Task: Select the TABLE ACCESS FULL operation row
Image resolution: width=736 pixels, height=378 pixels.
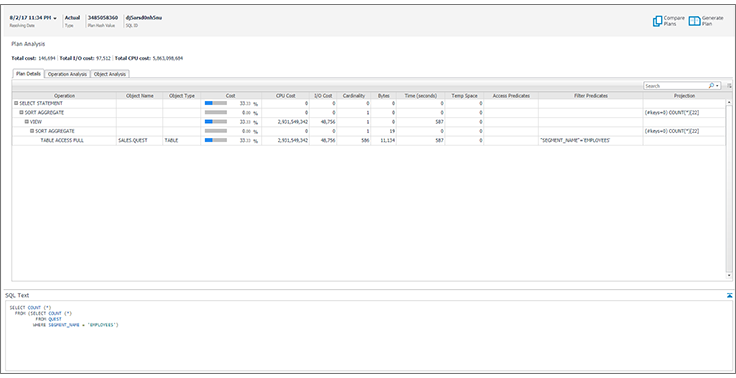Action: [x=368, y=140]
